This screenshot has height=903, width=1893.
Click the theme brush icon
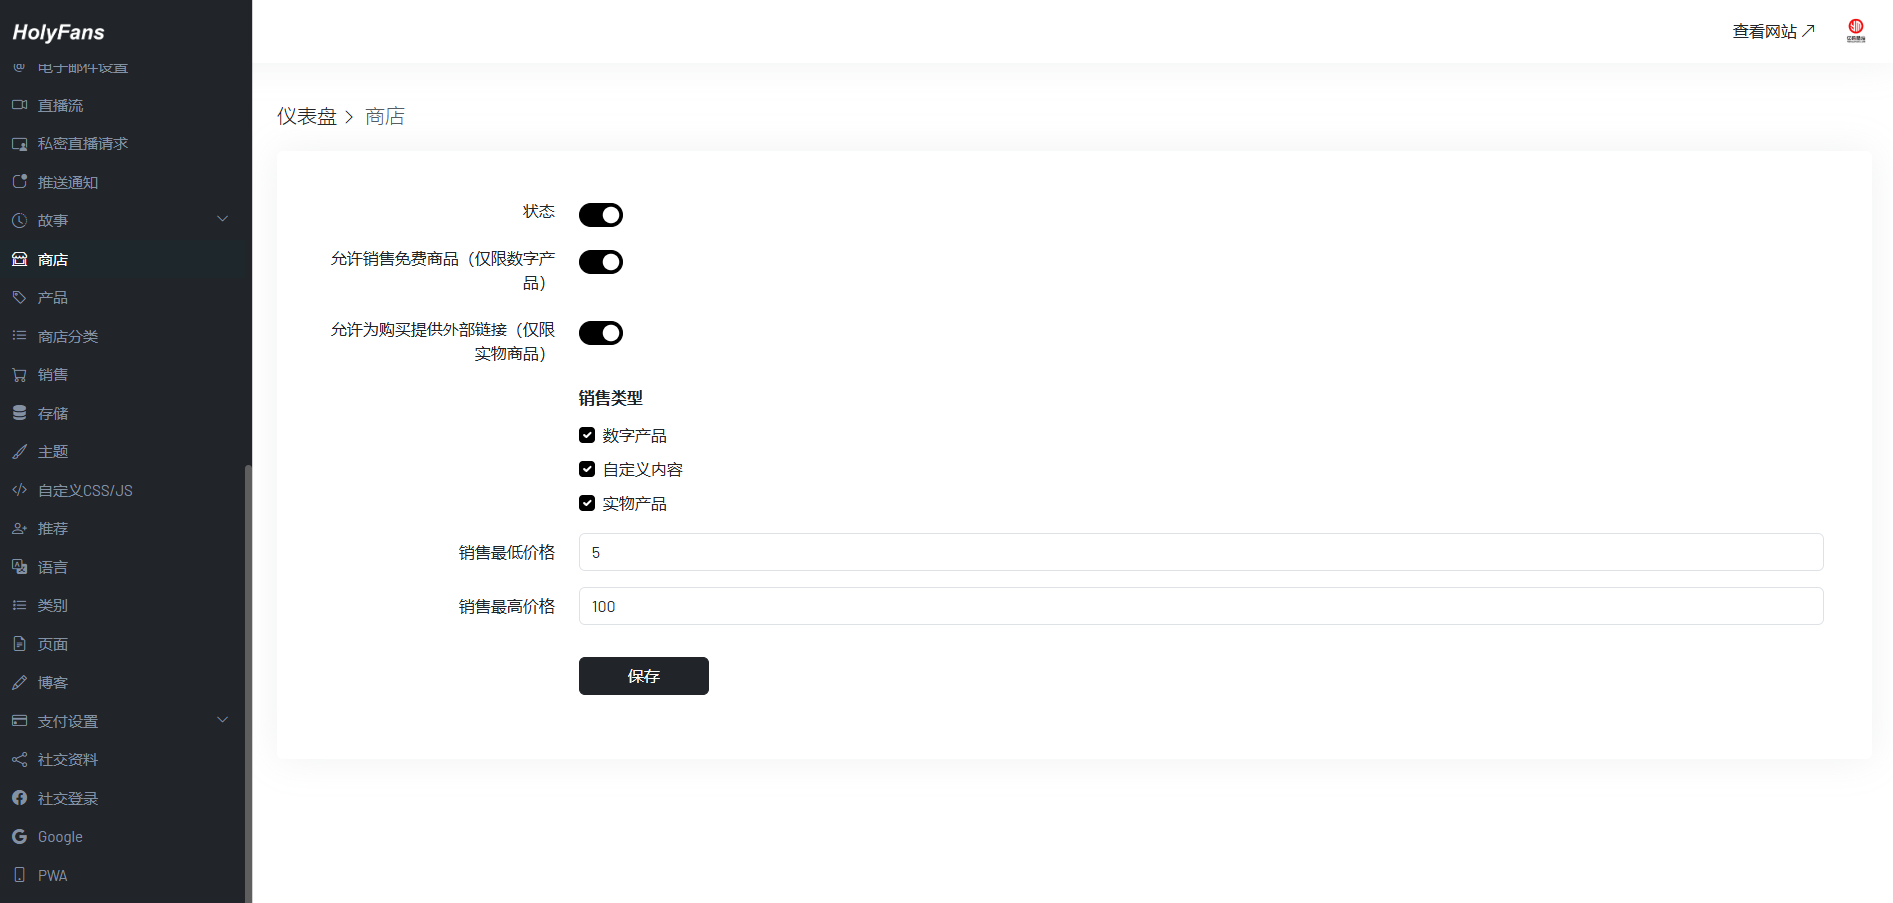click(19, 452)
